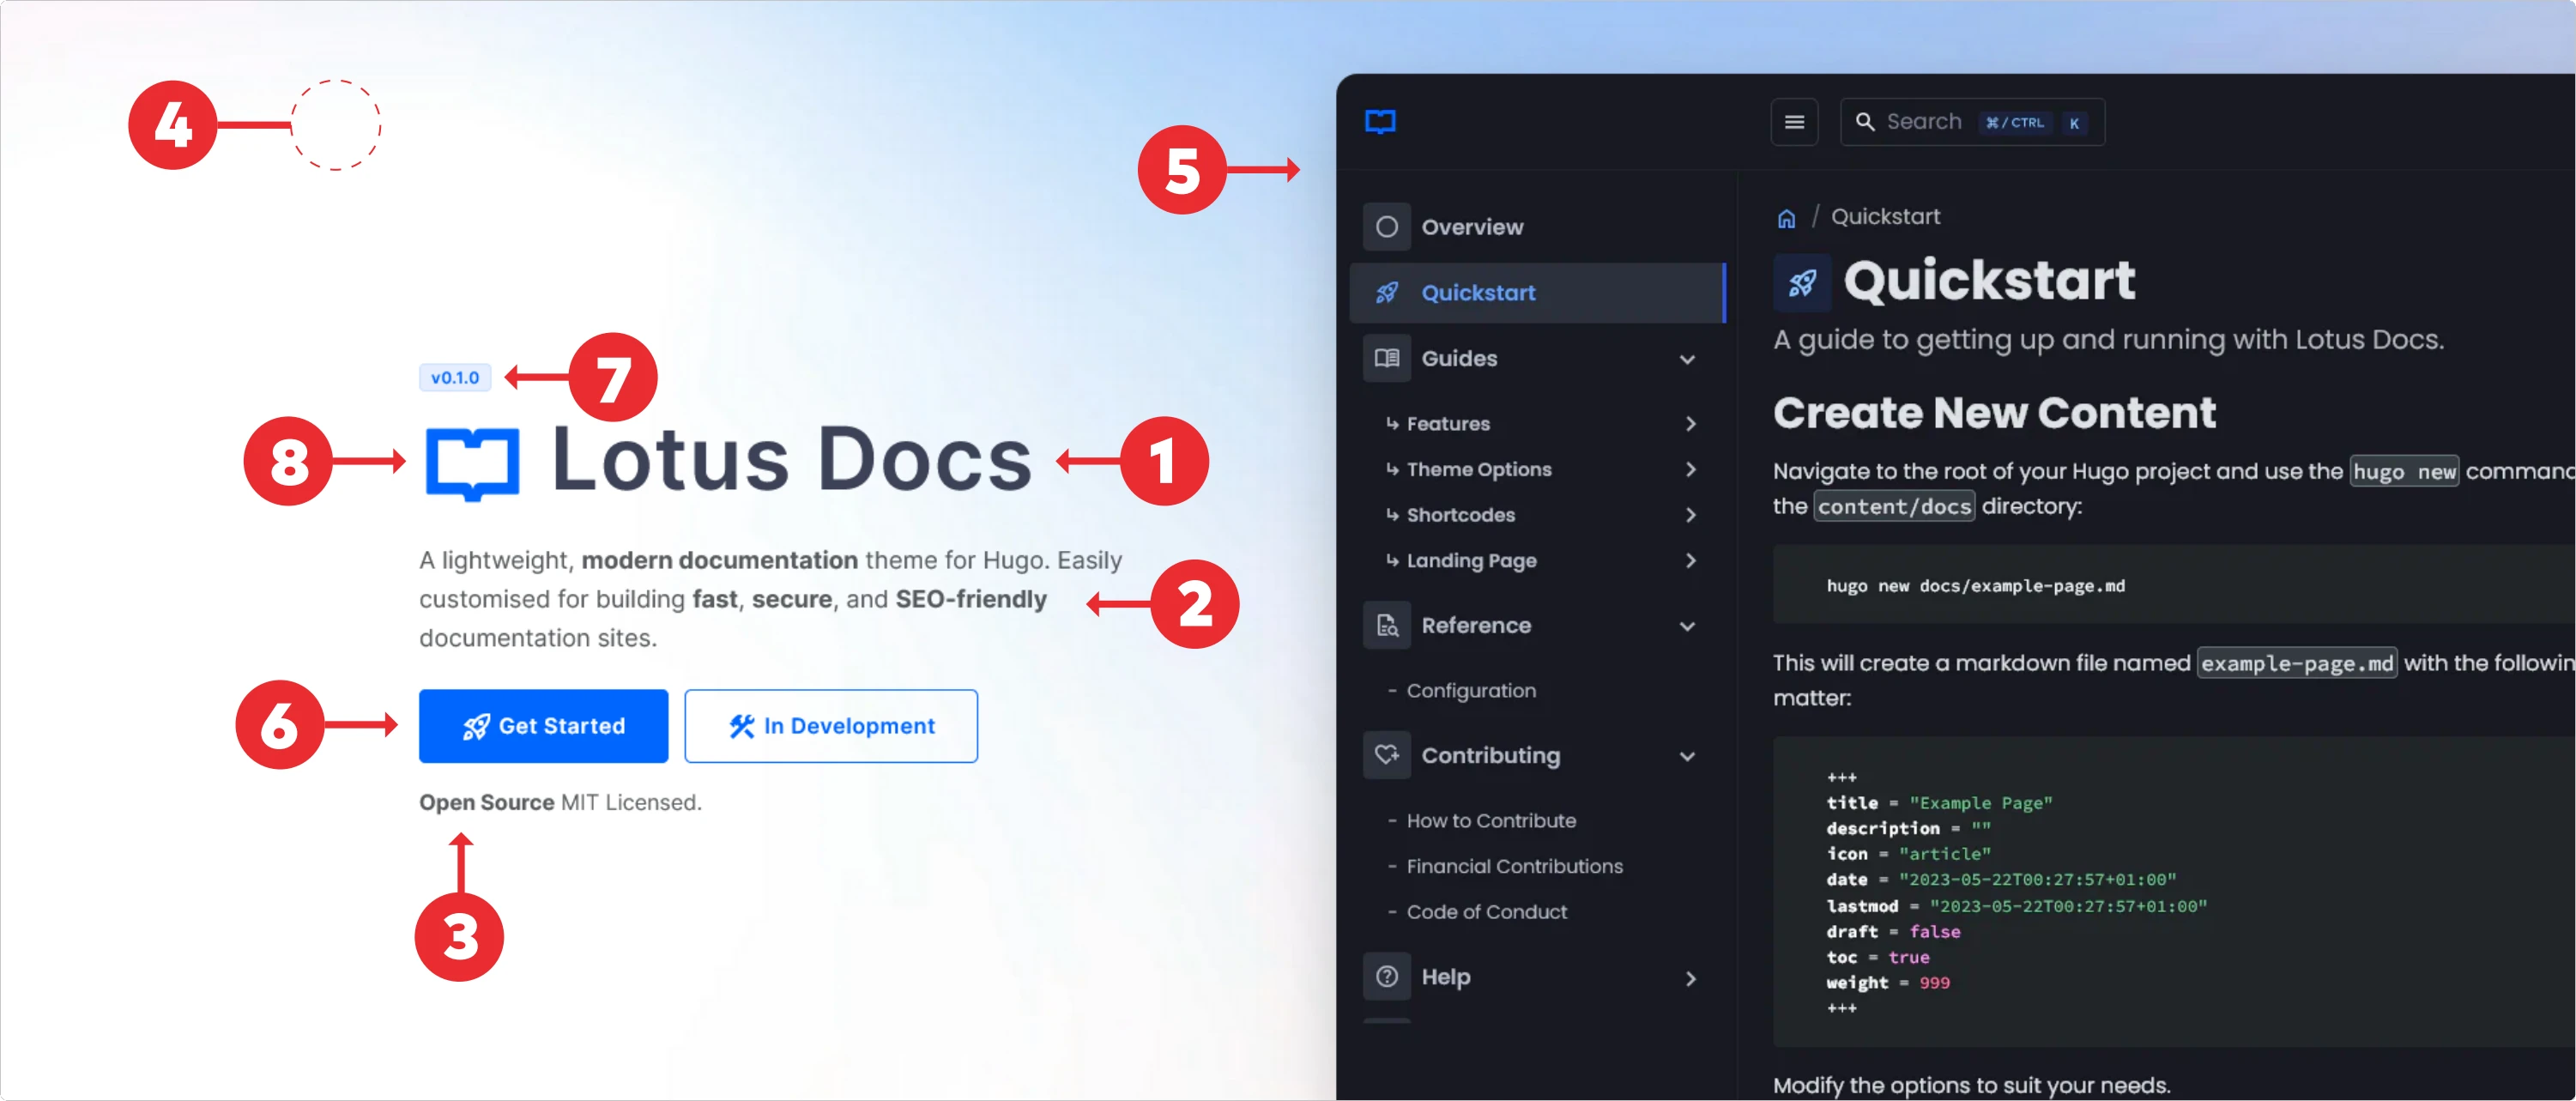Open Configuration under Reference
Screen dimensions: 2576x1101
pos(1470,691)
